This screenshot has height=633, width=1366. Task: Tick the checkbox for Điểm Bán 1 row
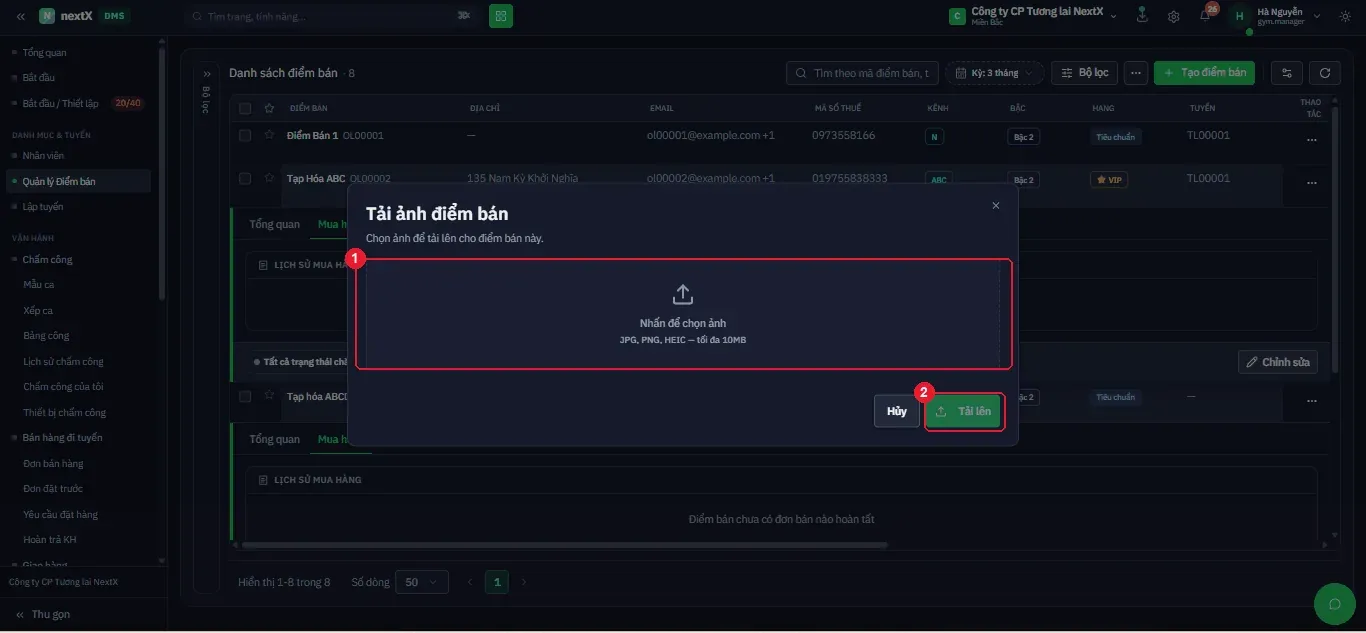[x=245, y=135]
